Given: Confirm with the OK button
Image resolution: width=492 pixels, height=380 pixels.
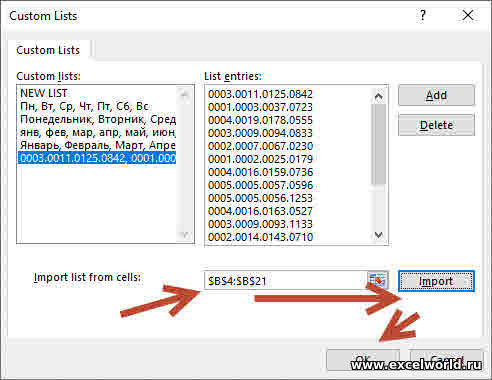Looking at the screenshot, I should [363, 360].
